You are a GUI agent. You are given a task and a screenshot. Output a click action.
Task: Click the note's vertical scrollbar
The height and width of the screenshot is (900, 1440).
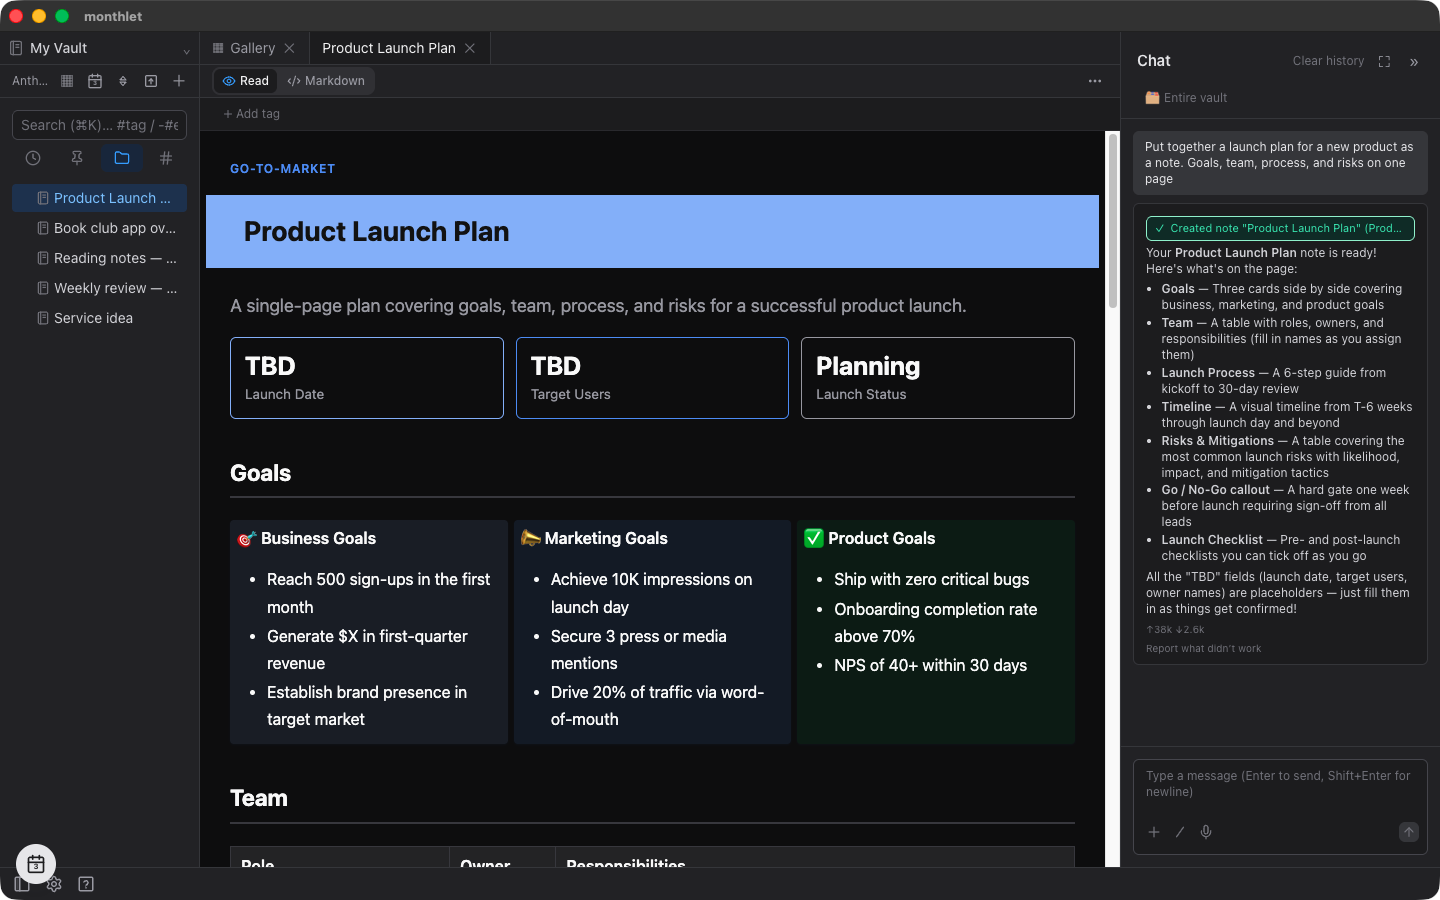tap(1112, 220)
